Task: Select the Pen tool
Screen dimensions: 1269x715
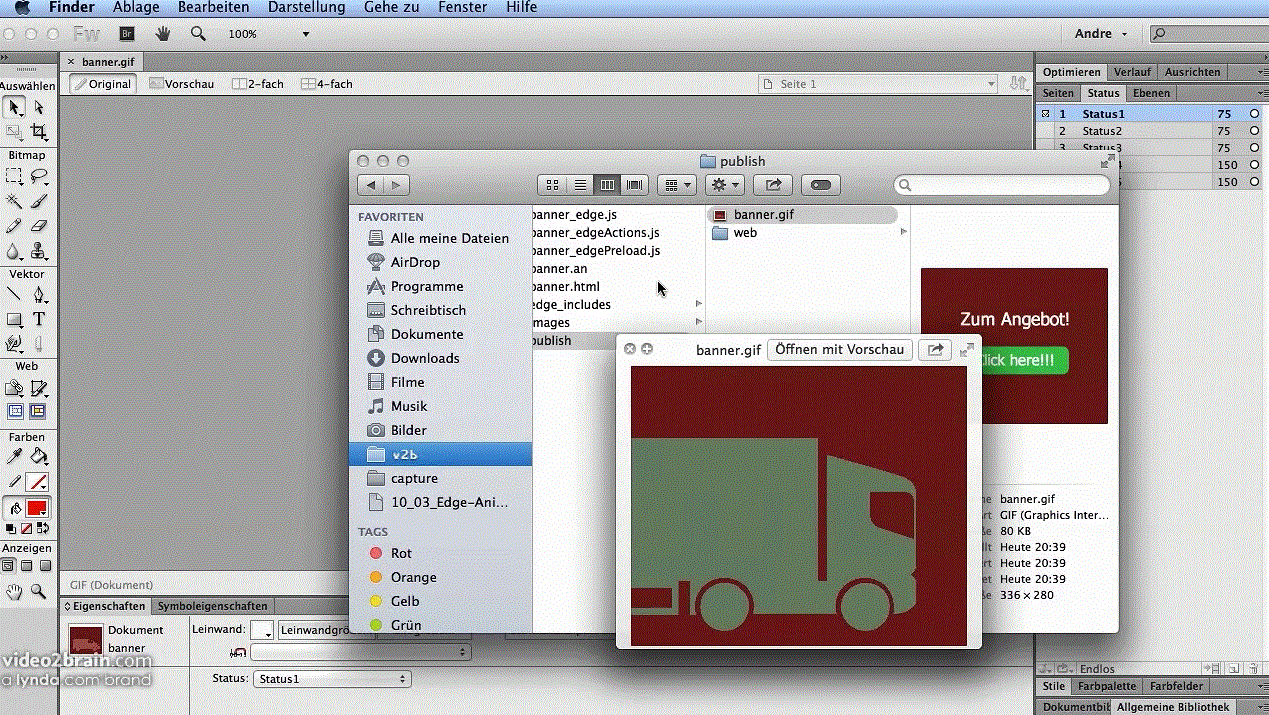Action: [39, 295]
